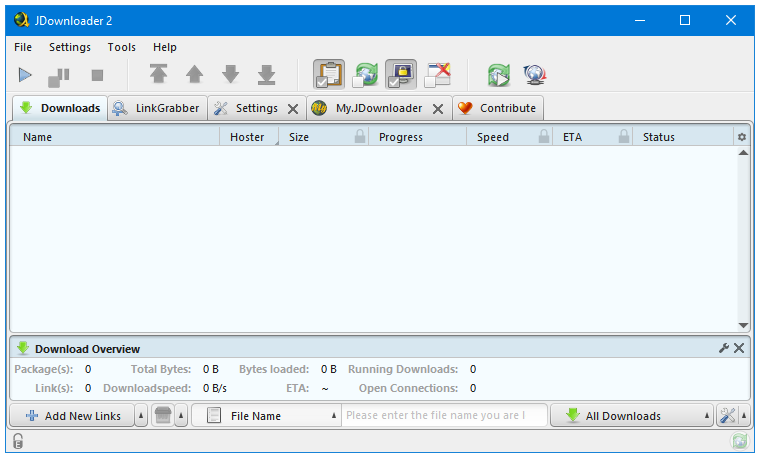The image size is (760, 459).
Task: Click the reconnect now globe icon
Action: coord(533,75)
